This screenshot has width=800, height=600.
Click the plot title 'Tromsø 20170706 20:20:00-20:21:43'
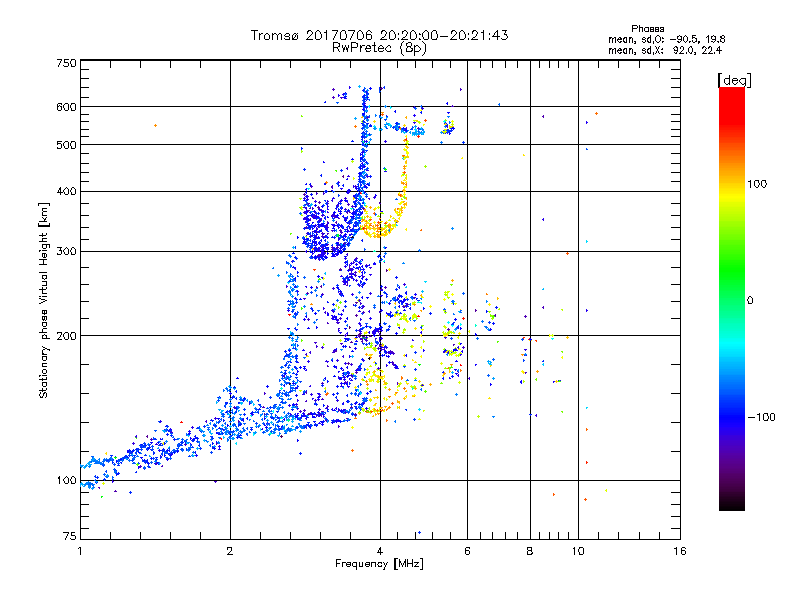(x=379, y=35)
